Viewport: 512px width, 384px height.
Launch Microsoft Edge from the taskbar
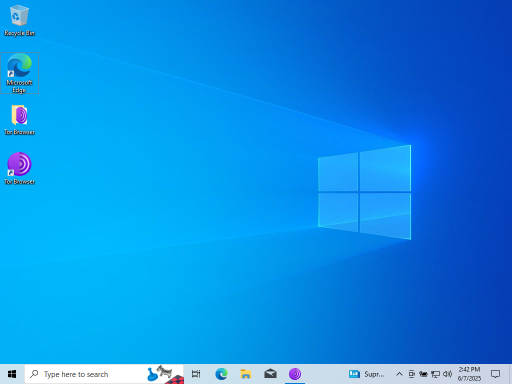(221, 374)
